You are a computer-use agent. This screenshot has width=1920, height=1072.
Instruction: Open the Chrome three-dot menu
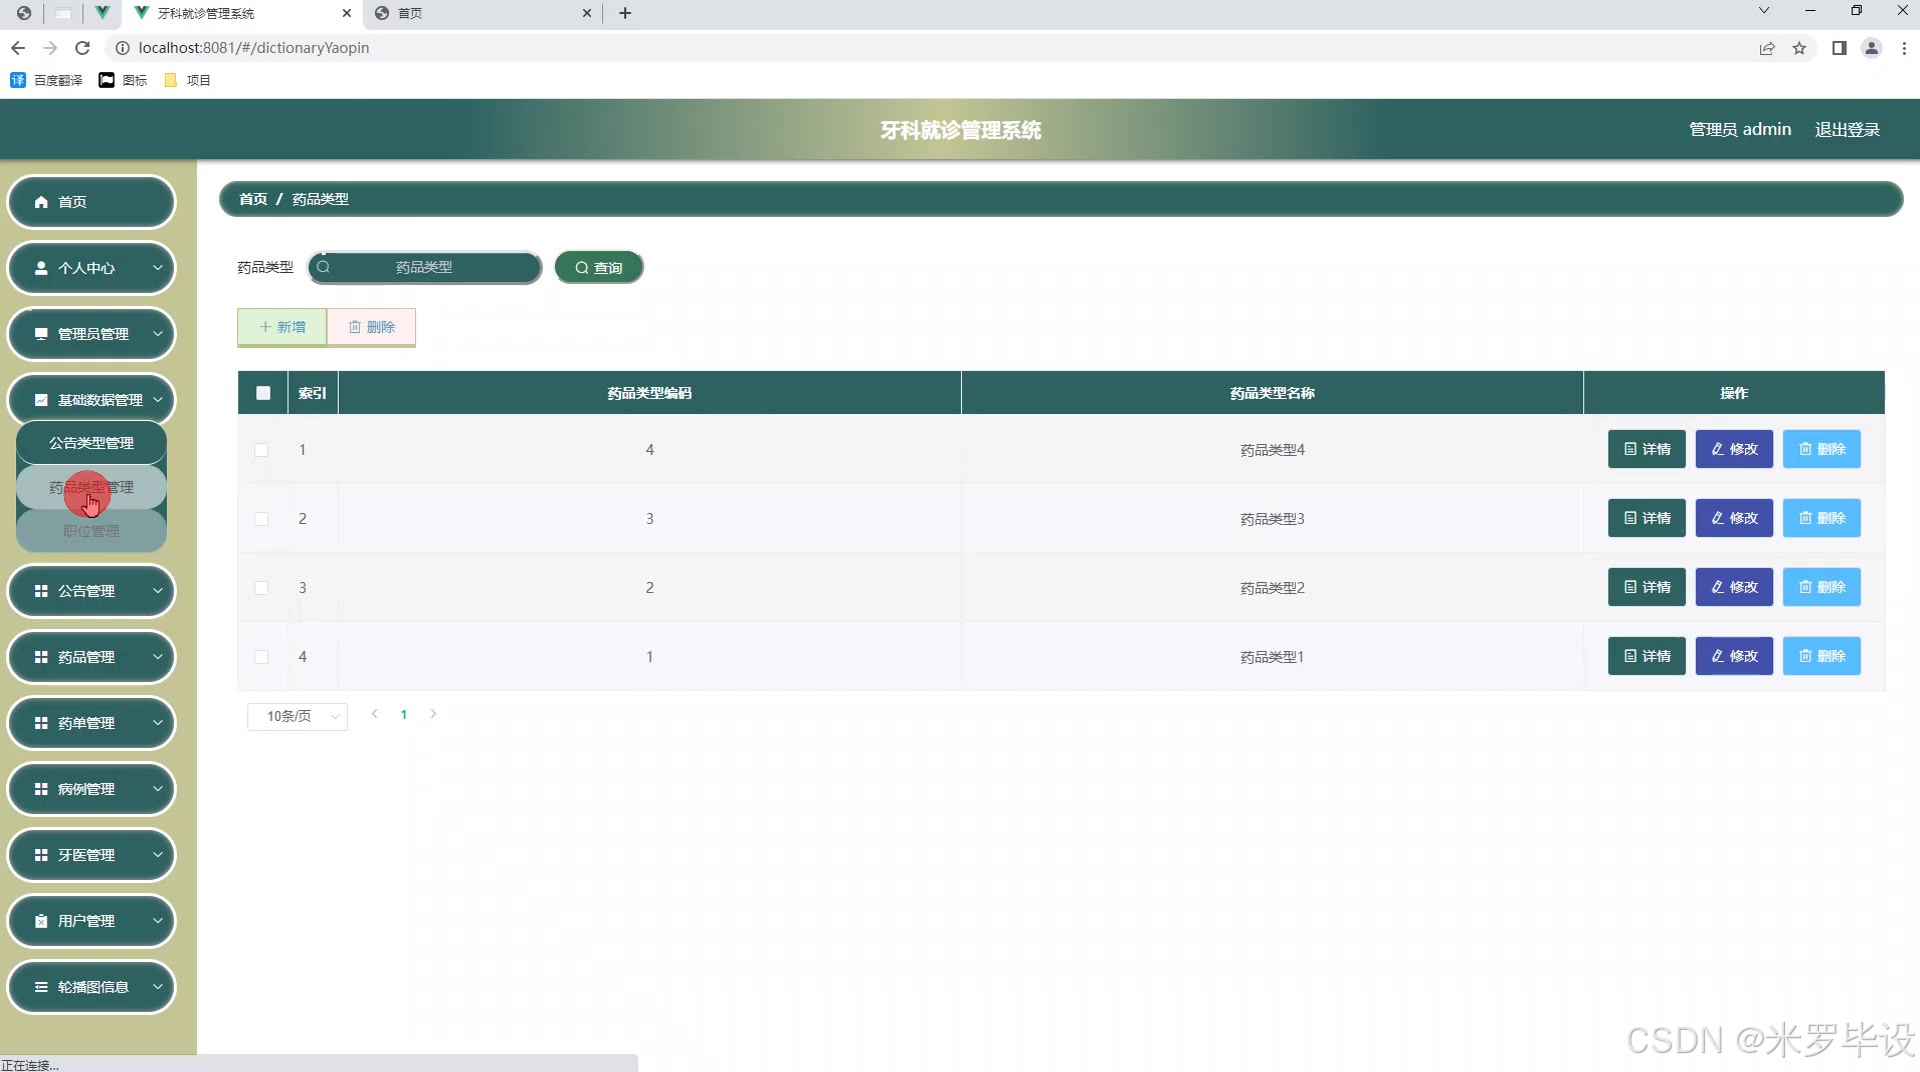coord(1904,48)
